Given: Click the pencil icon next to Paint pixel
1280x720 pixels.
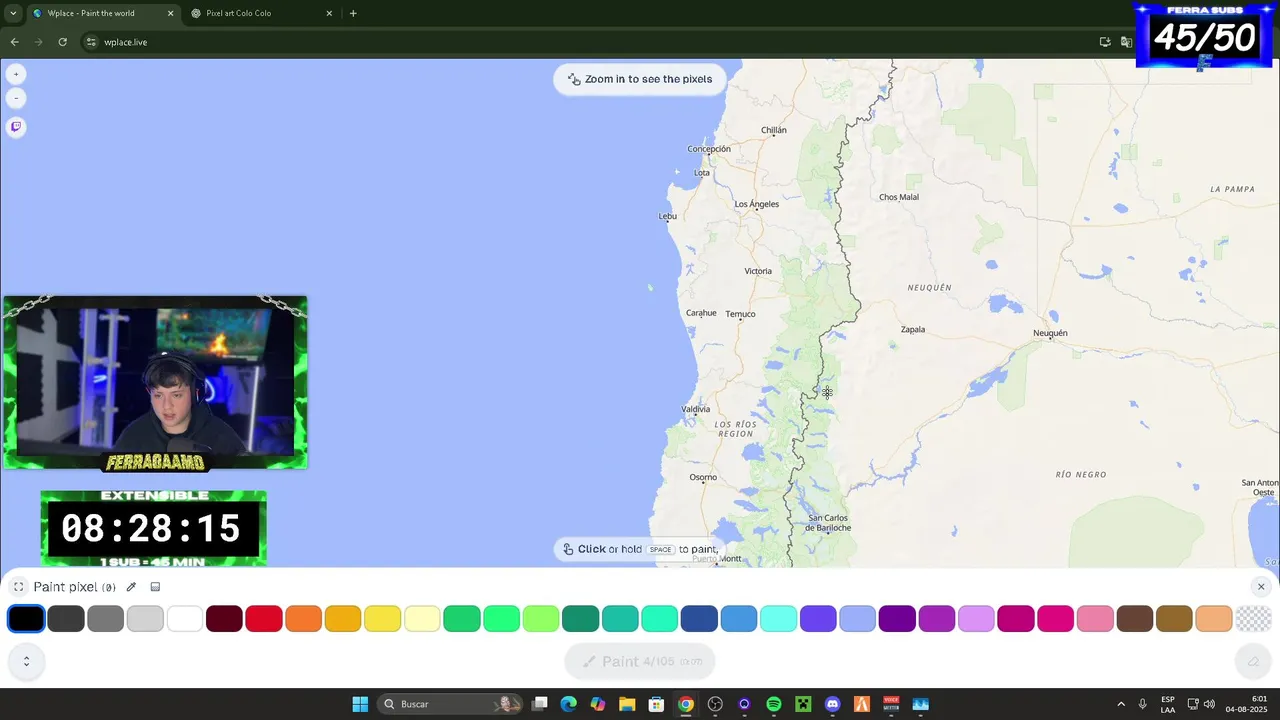Looking at the screenshot, I should coord(131,587).
